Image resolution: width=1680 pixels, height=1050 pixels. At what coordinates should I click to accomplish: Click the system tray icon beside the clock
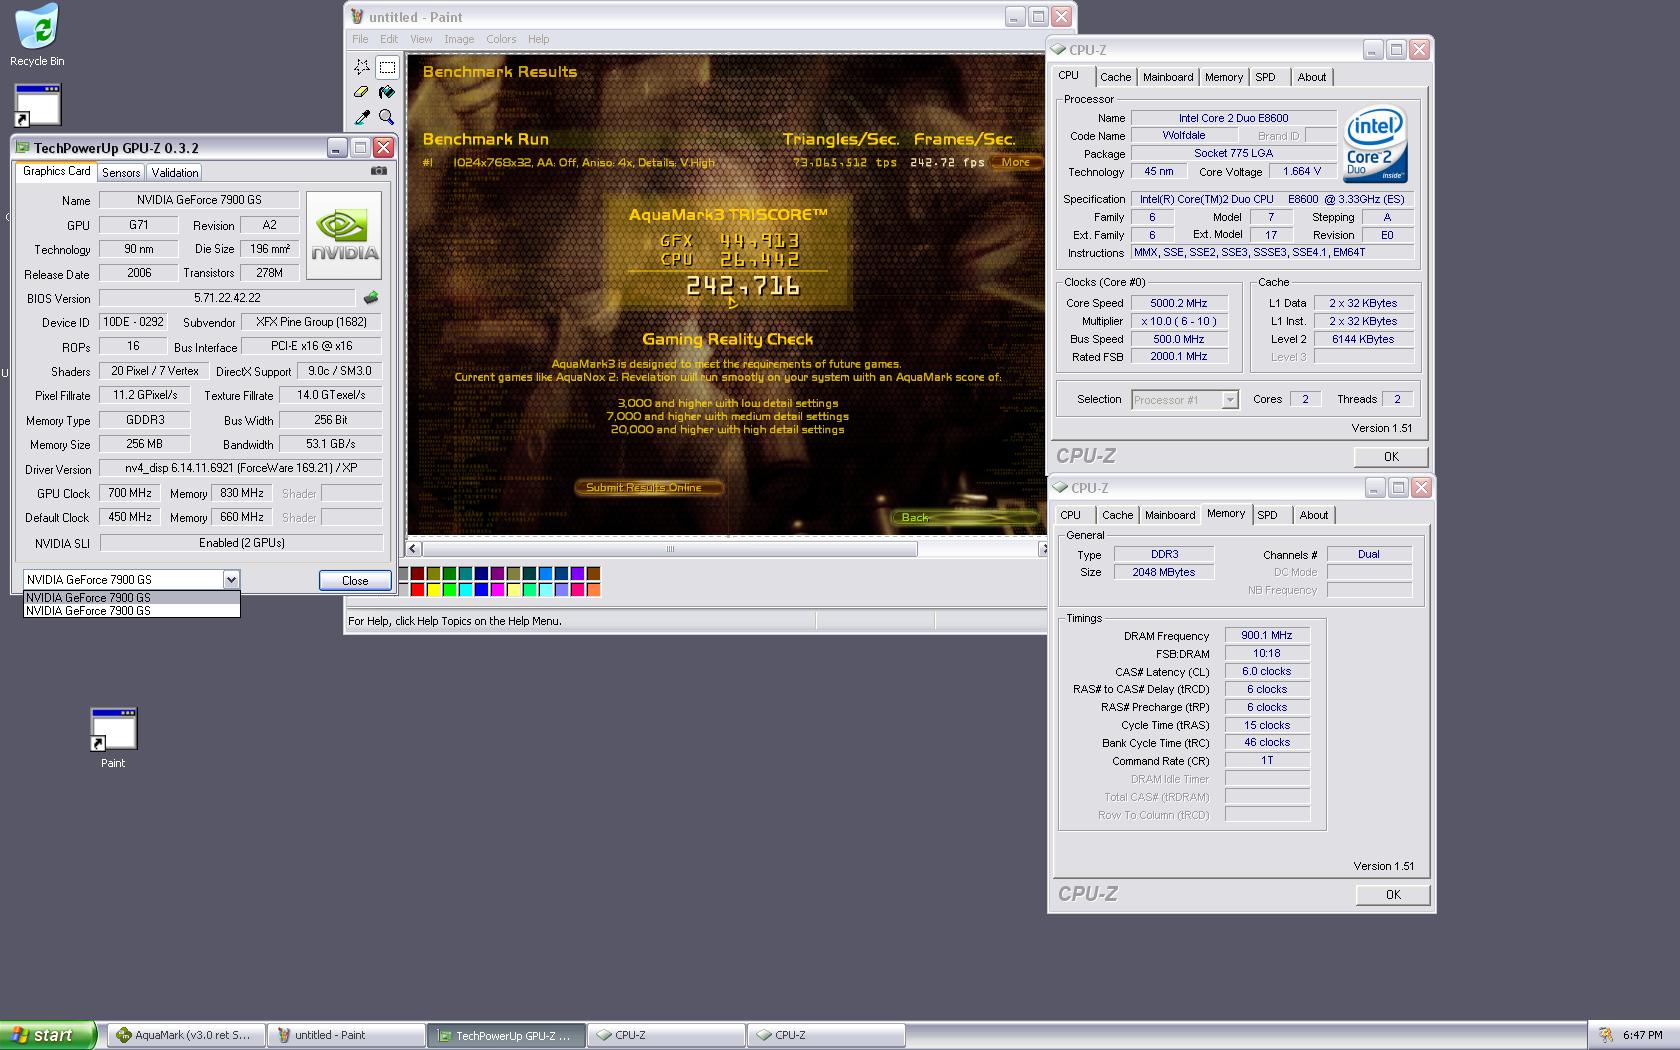coord(1605,1035)
